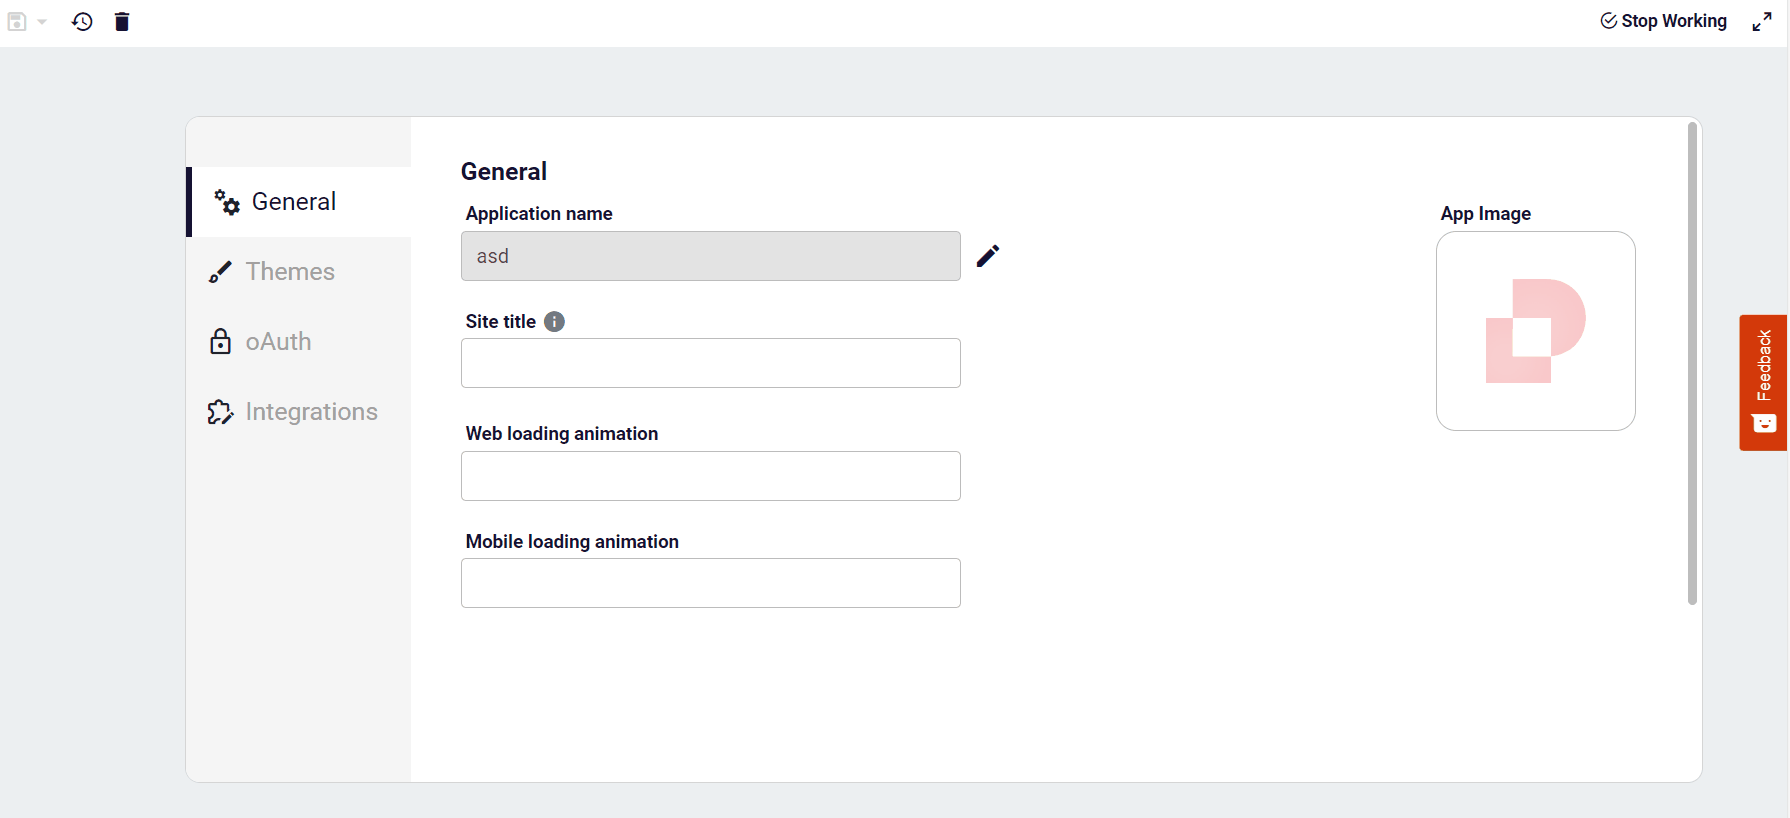Click the trash delete icon

pyautogui.click(x=122, y=21)
